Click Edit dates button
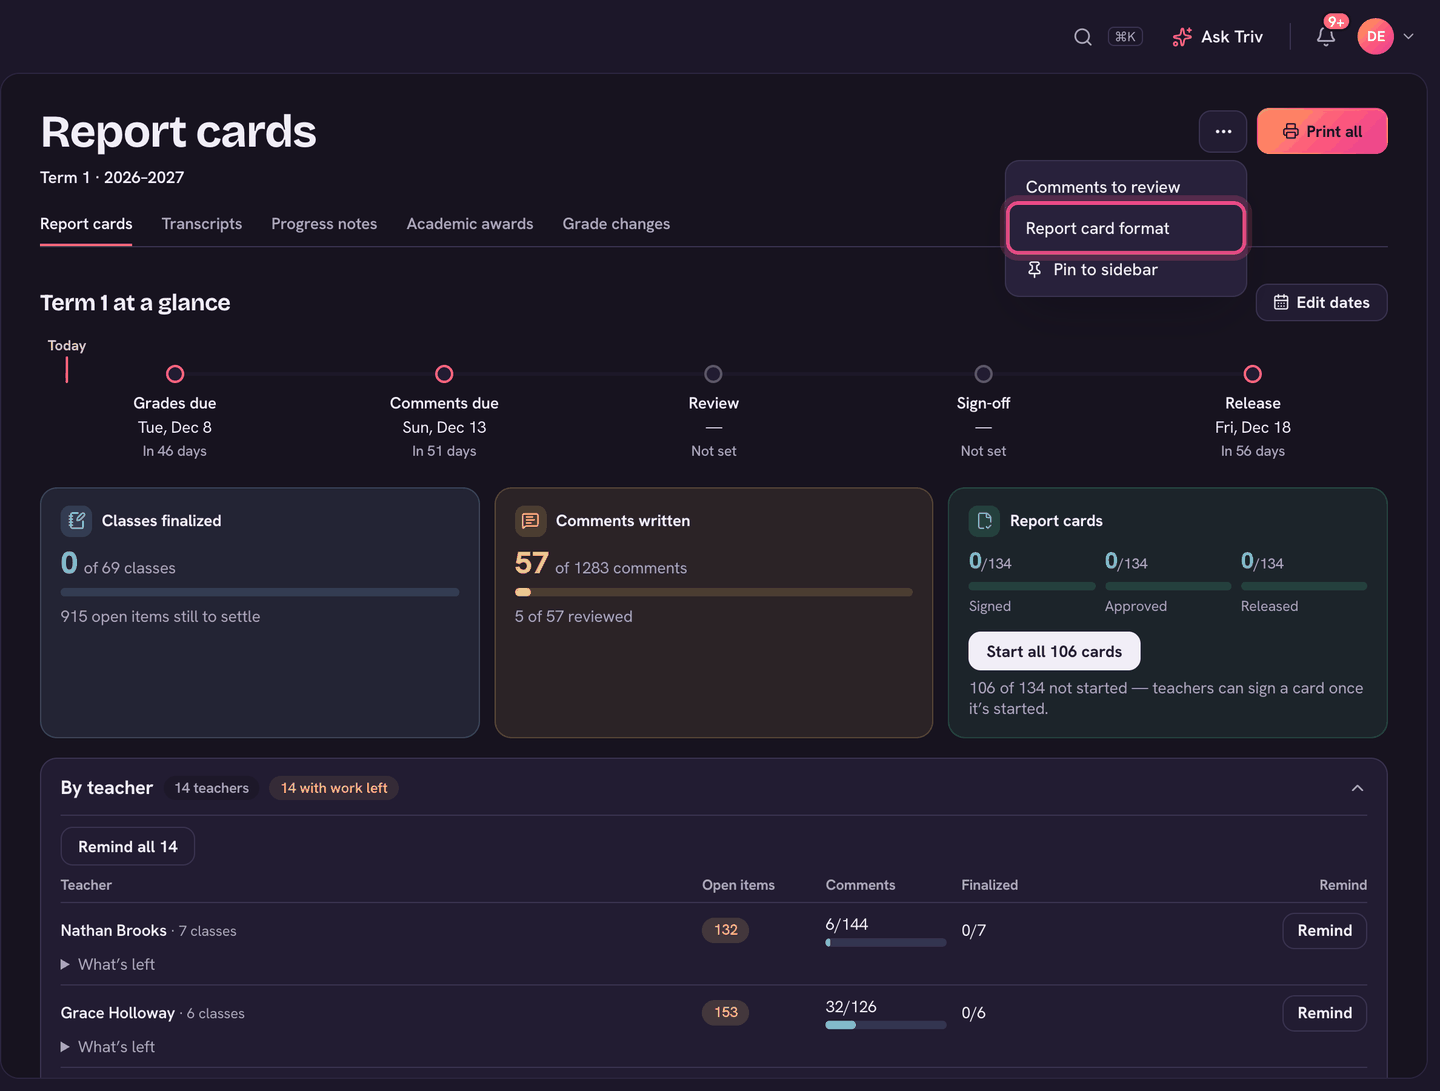This screenshot has width=1440, height=1091. pyautogui.click(x=1321, y=303)
